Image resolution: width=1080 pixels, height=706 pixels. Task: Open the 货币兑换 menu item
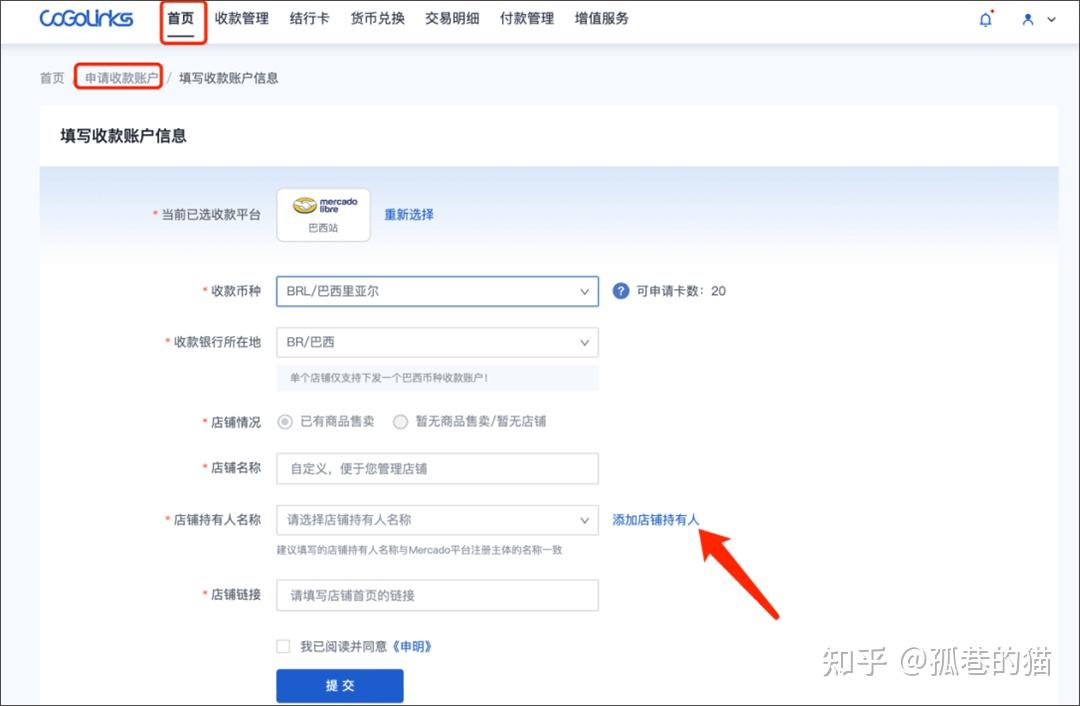377,17
